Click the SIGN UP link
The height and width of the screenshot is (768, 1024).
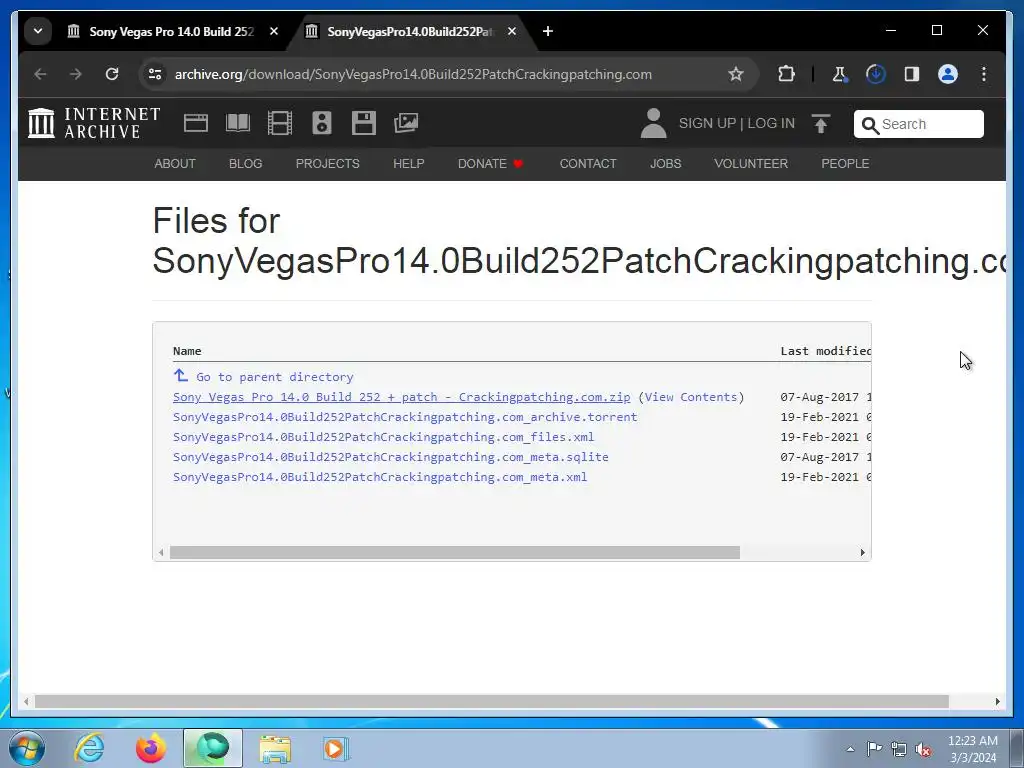[707, 123]
